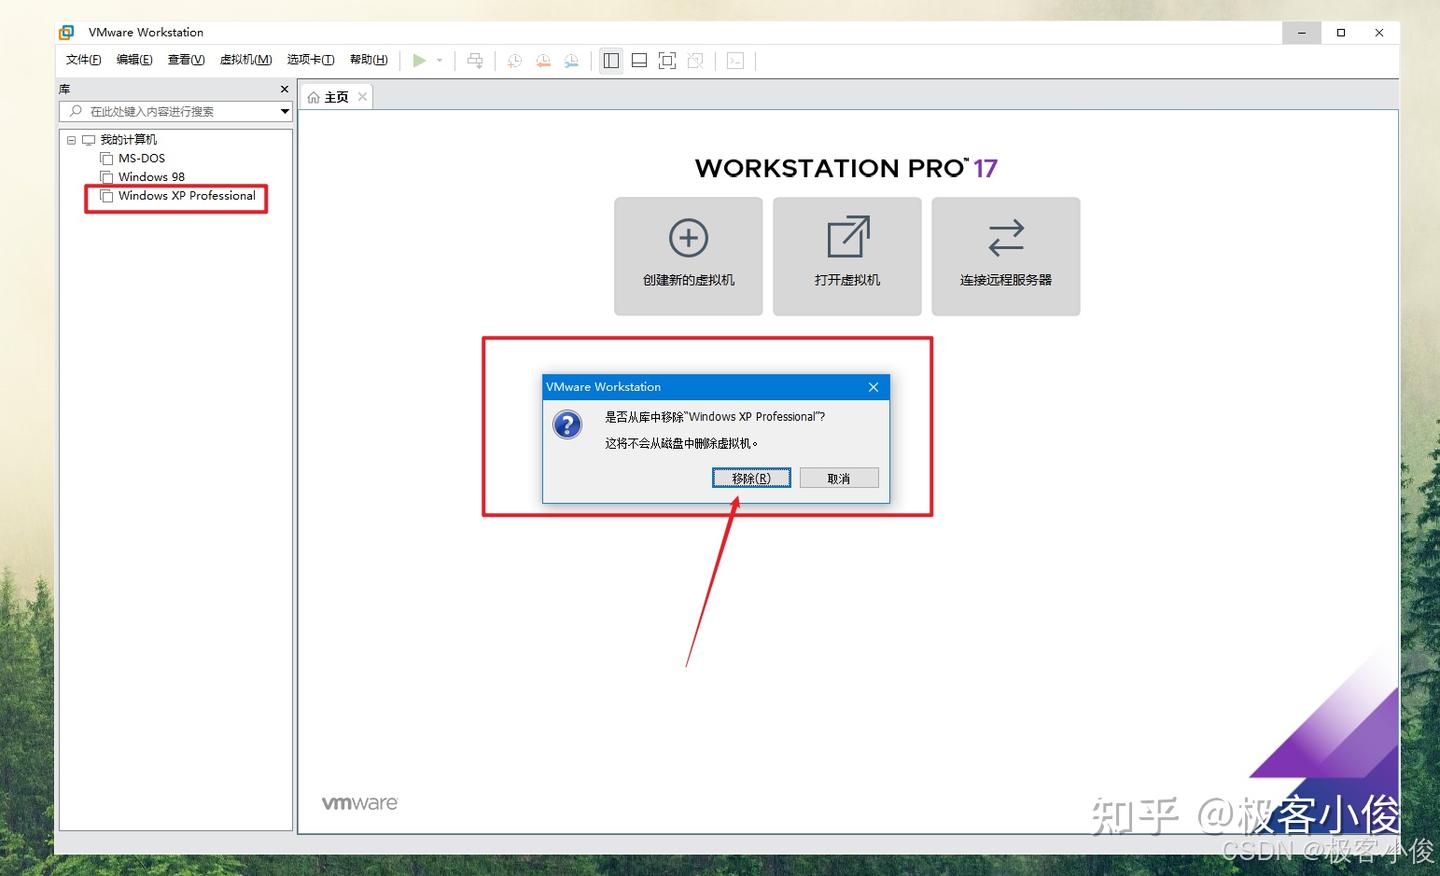Open the library search filter dropdown arrow
The height and width of the screenshot is (876, 1440).
[x=283, y=111]
